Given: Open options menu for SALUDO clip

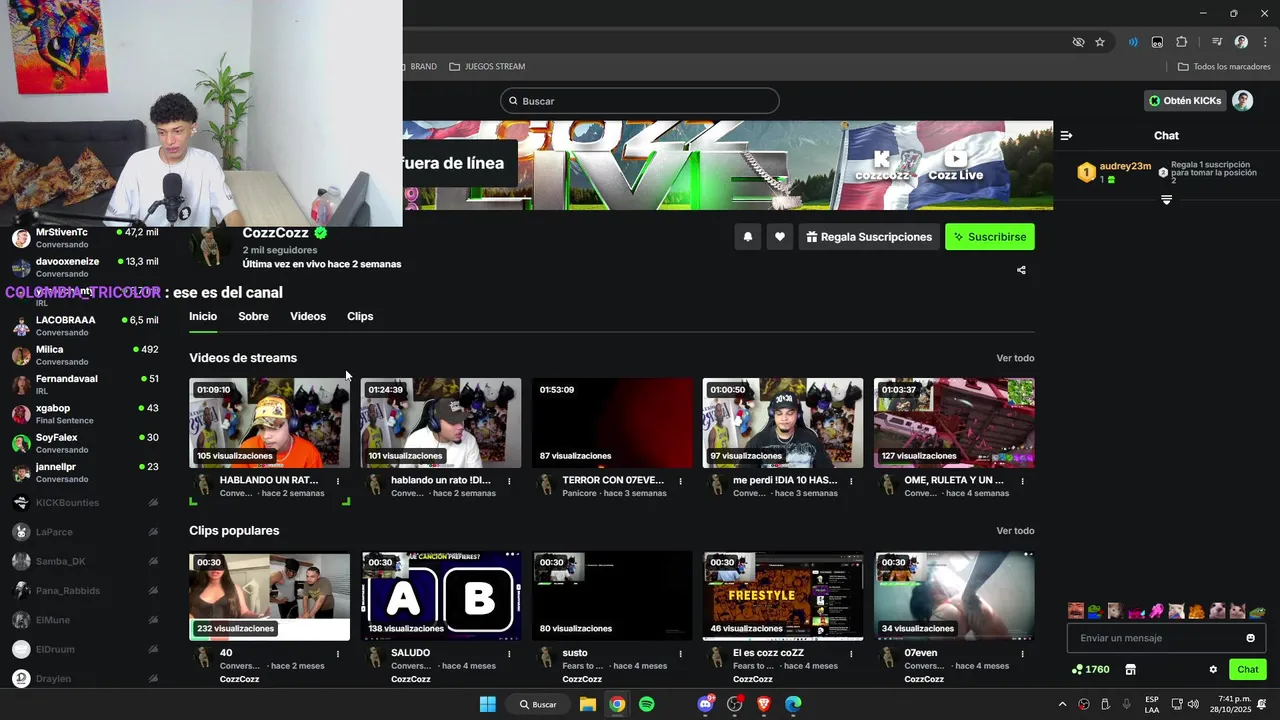Looking at the screenshot, I should click(x=509, y=654).
